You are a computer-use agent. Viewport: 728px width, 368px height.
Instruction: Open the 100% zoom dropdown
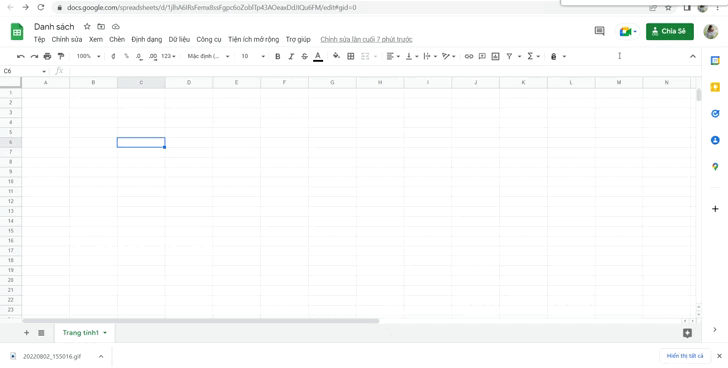88,56
